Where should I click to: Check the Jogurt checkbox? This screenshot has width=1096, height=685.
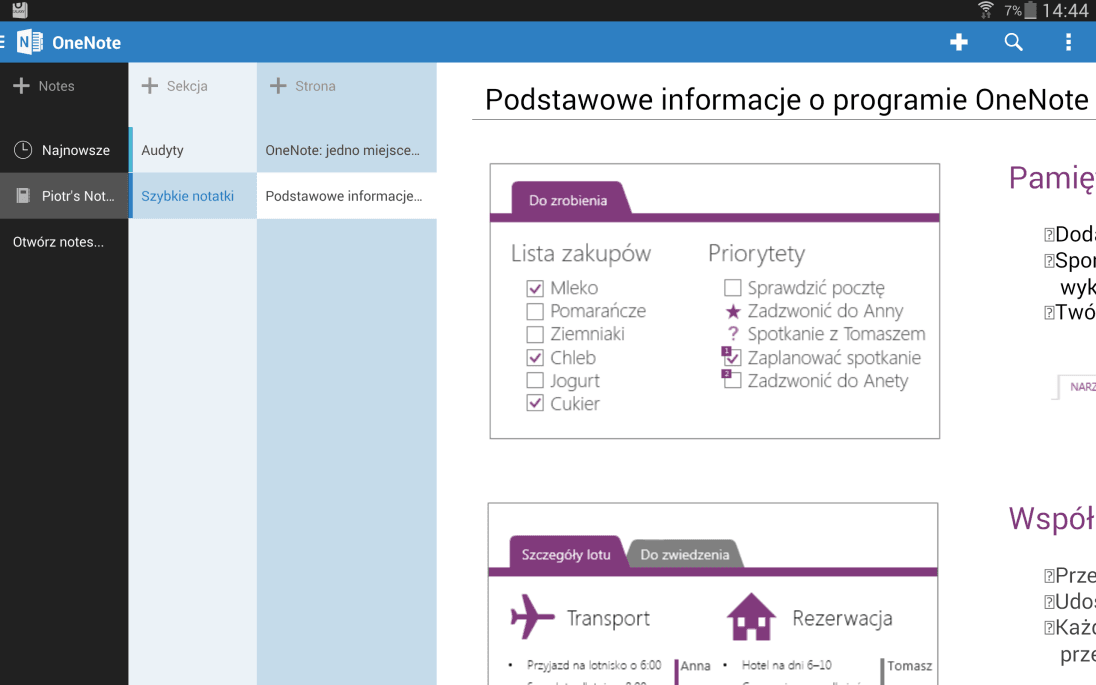point(535,380)
